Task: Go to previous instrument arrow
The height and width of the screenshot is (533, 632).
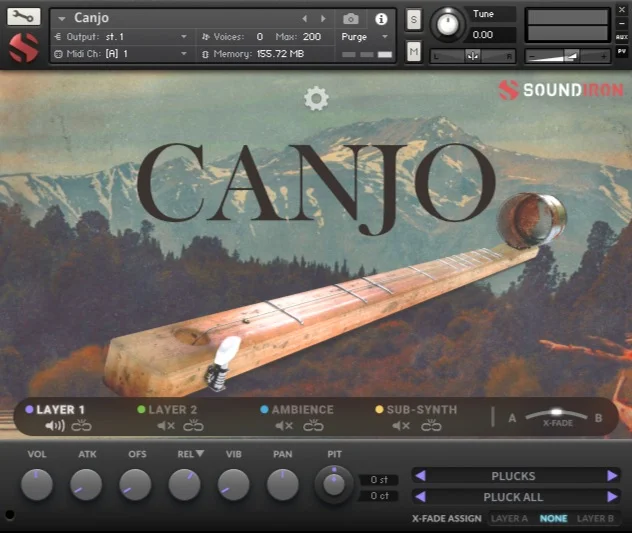Action: click(x=305, y=19)
